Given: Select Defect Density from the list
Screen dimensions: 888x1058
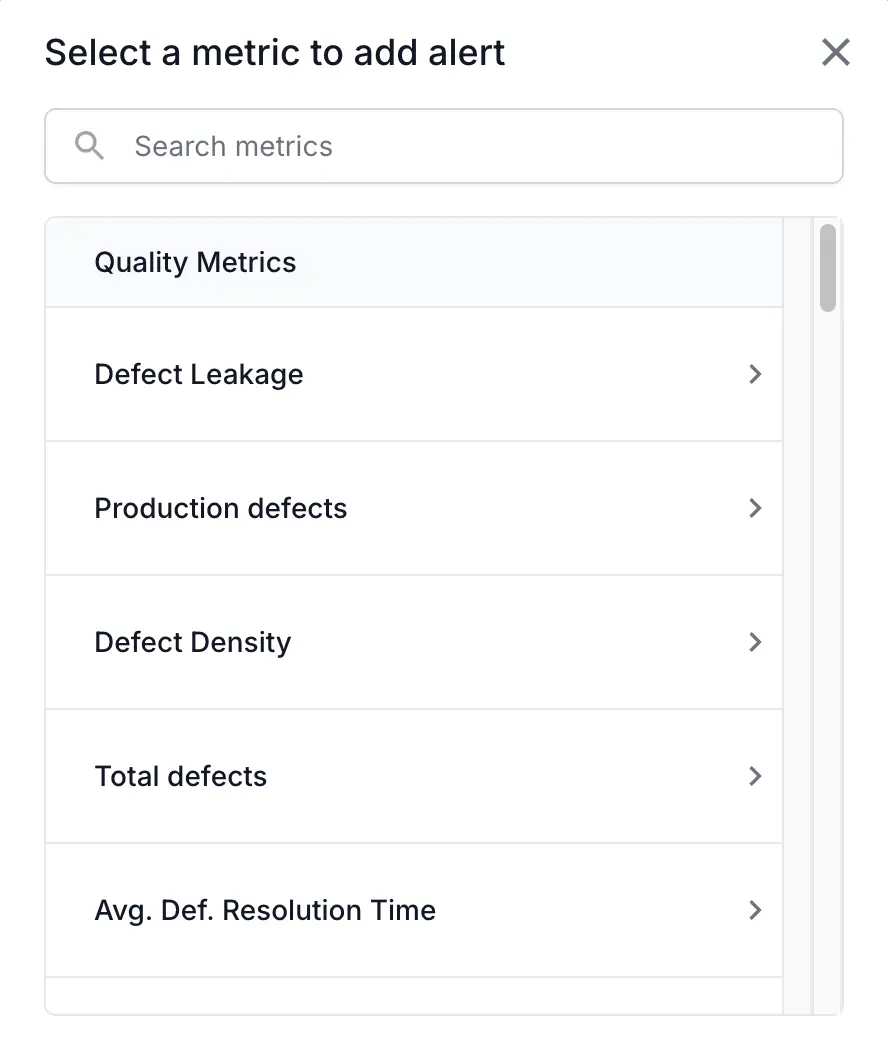Looking at the screenshot, I should click(x=193, y=642).
